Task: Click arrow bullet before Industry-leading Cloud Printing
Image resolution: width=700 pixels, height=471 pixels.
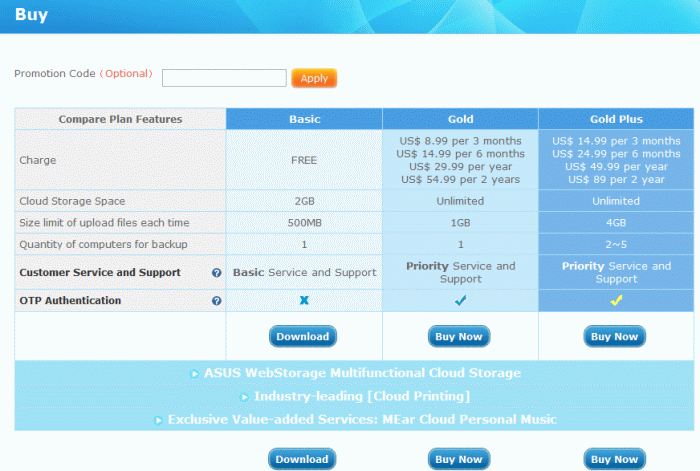Action: click(x=244, y=397)
